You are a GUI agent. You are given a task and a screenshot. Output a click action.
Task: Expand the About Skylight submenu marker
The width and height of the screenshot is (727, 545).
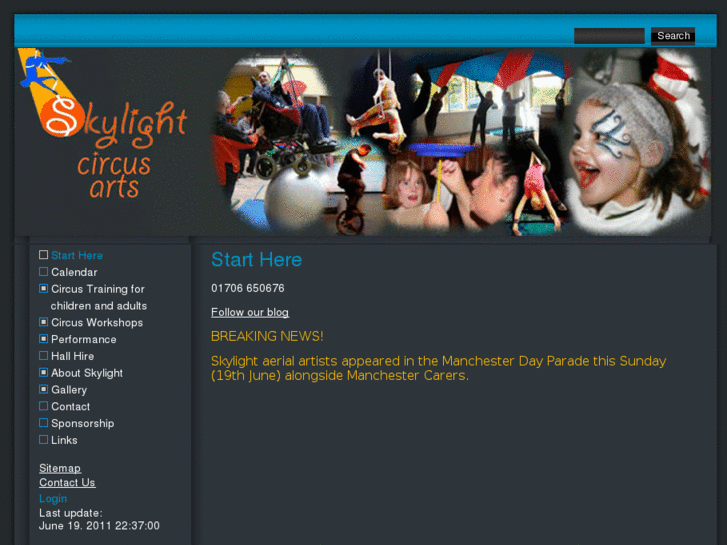pyautogui.click(x=44, y=372)
